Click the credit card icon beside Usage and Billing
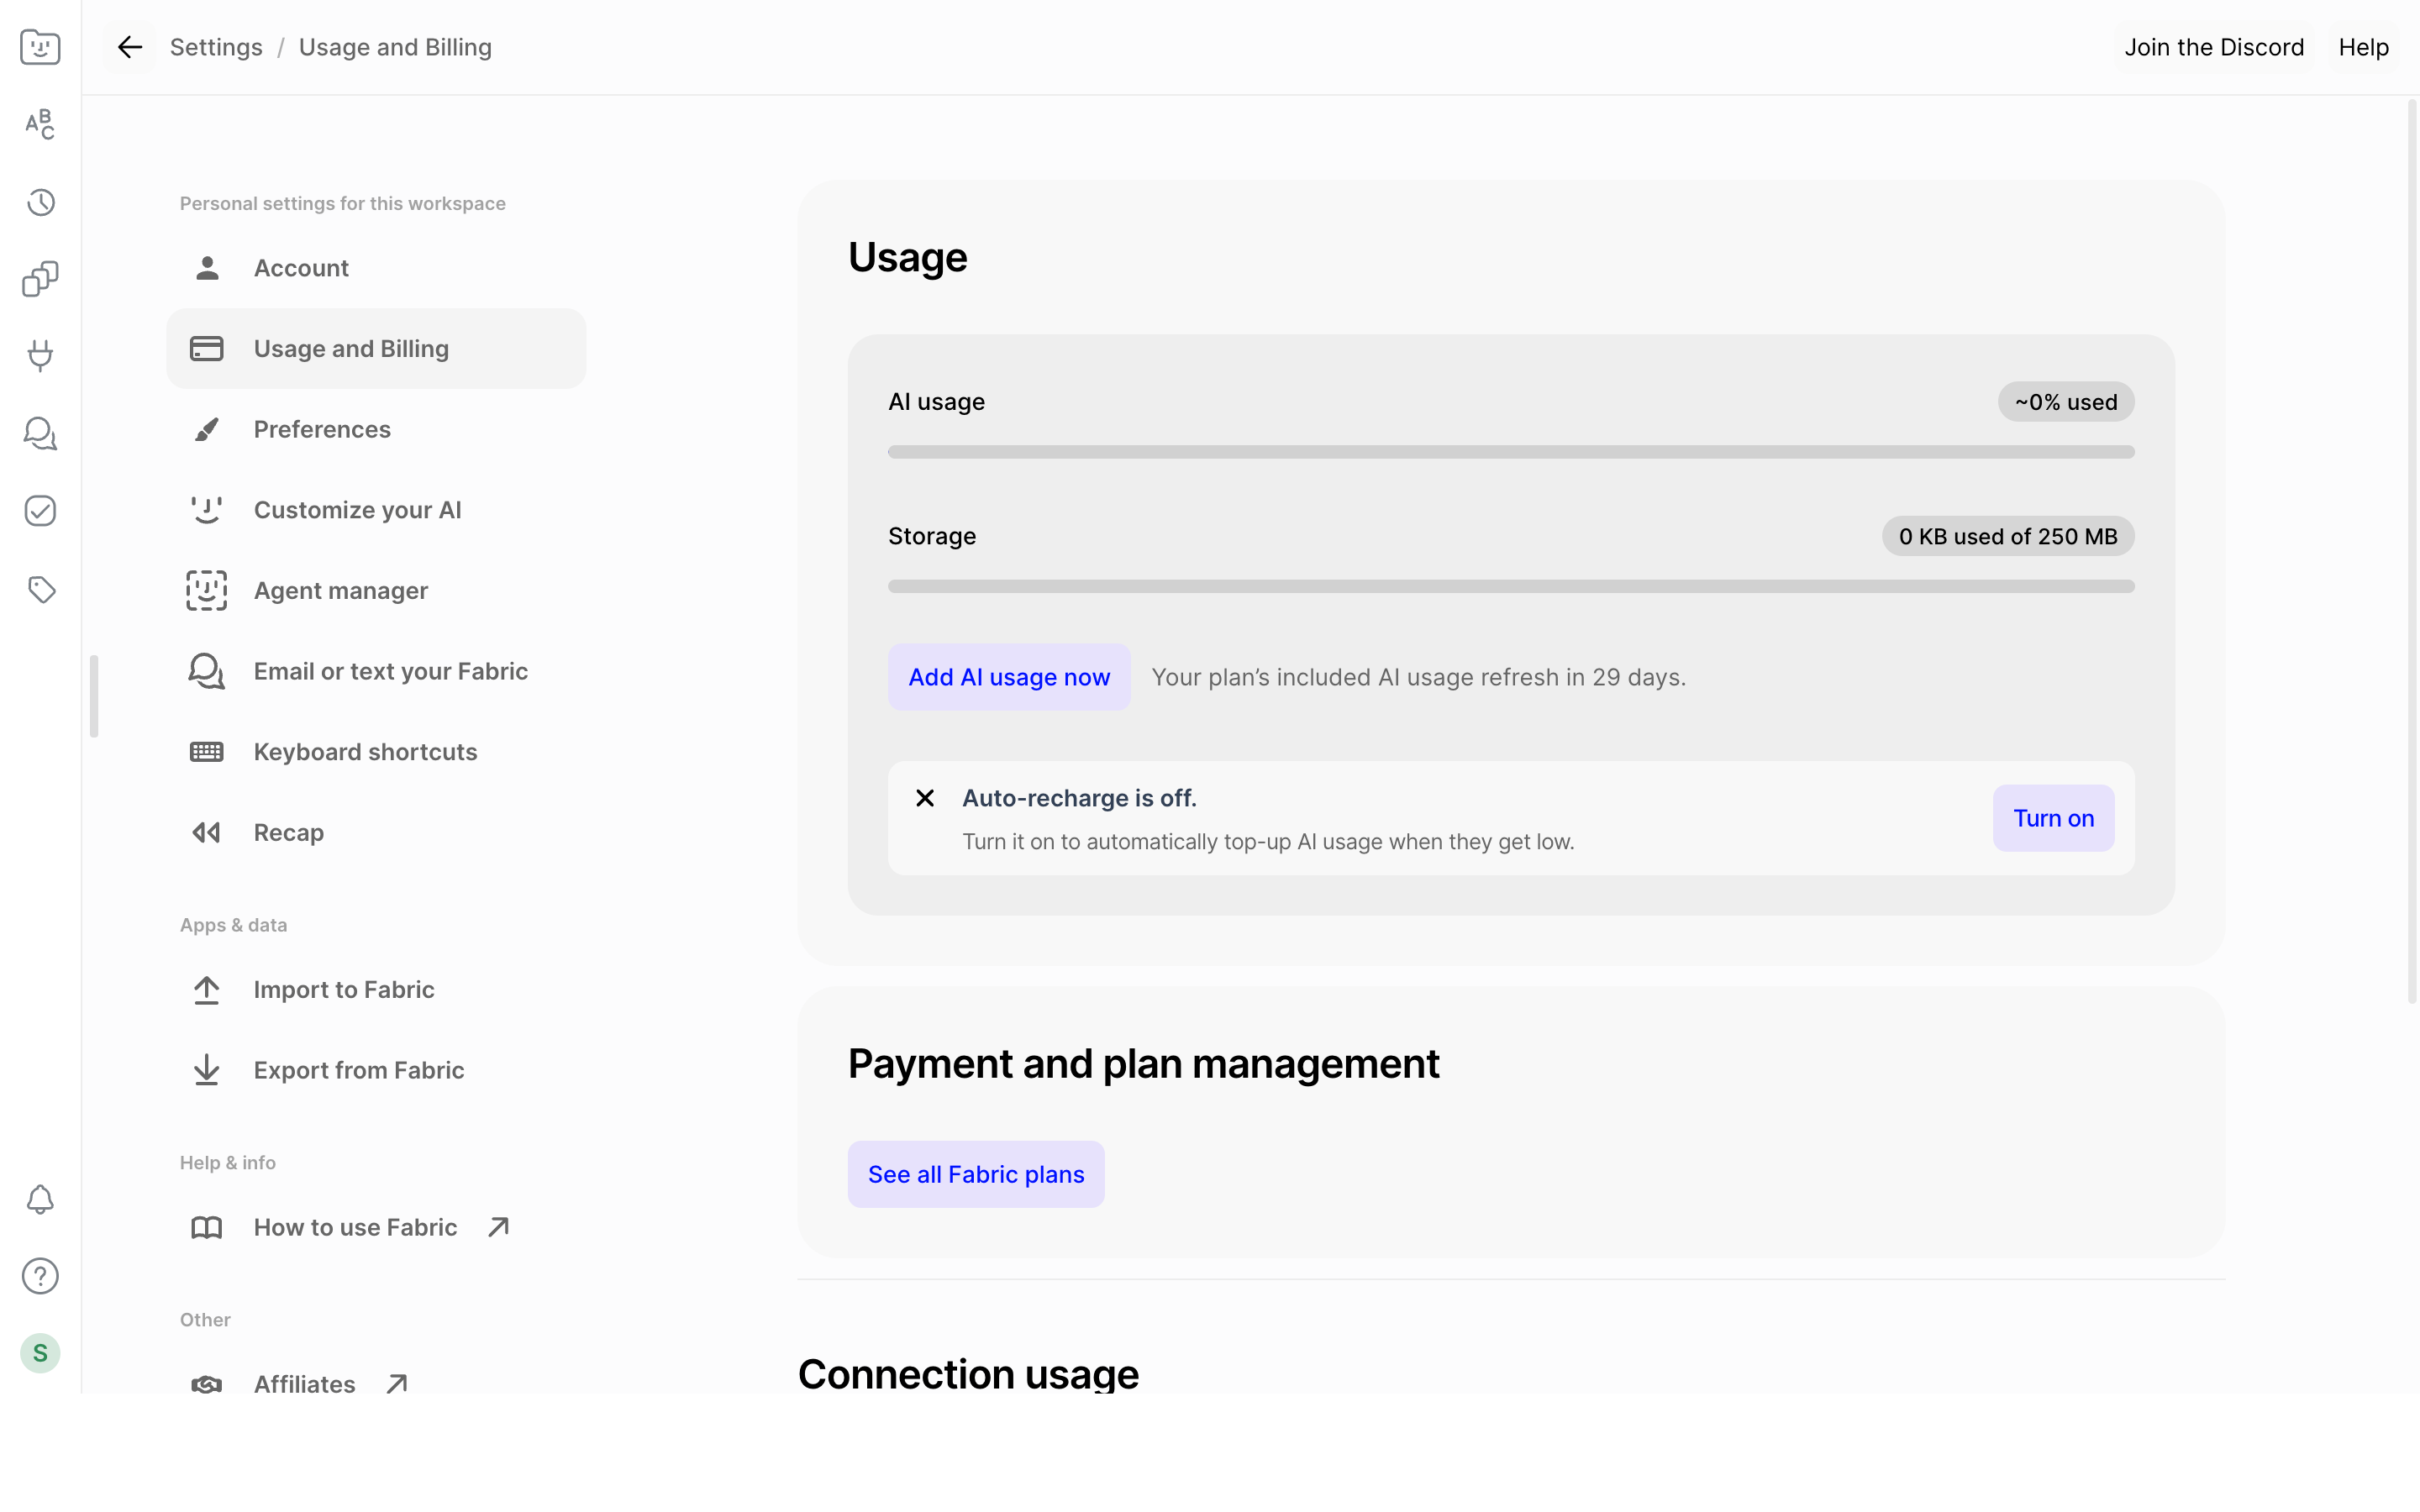The image size is (2420, 1512). [x=207, y=348]
